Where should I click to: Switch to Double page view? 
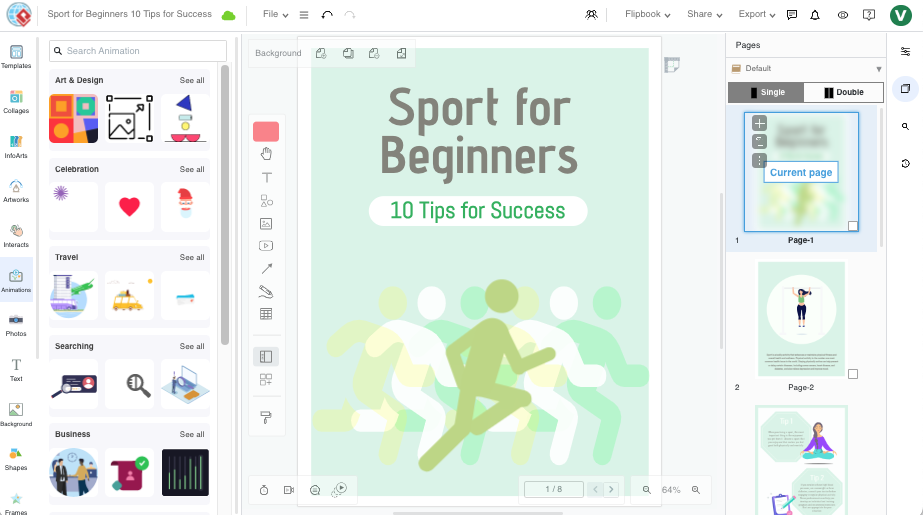click(843, 93)
